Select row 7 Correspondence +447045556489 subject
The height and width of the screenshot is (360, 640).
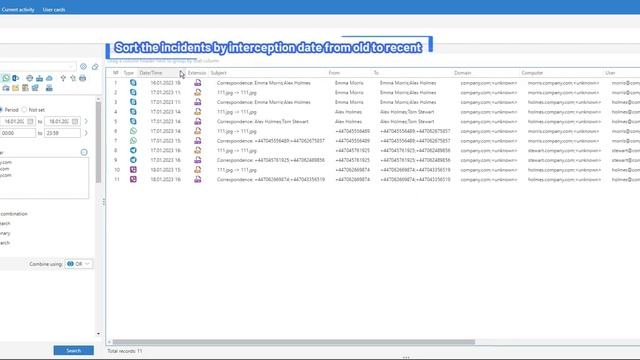pos(271,141)
